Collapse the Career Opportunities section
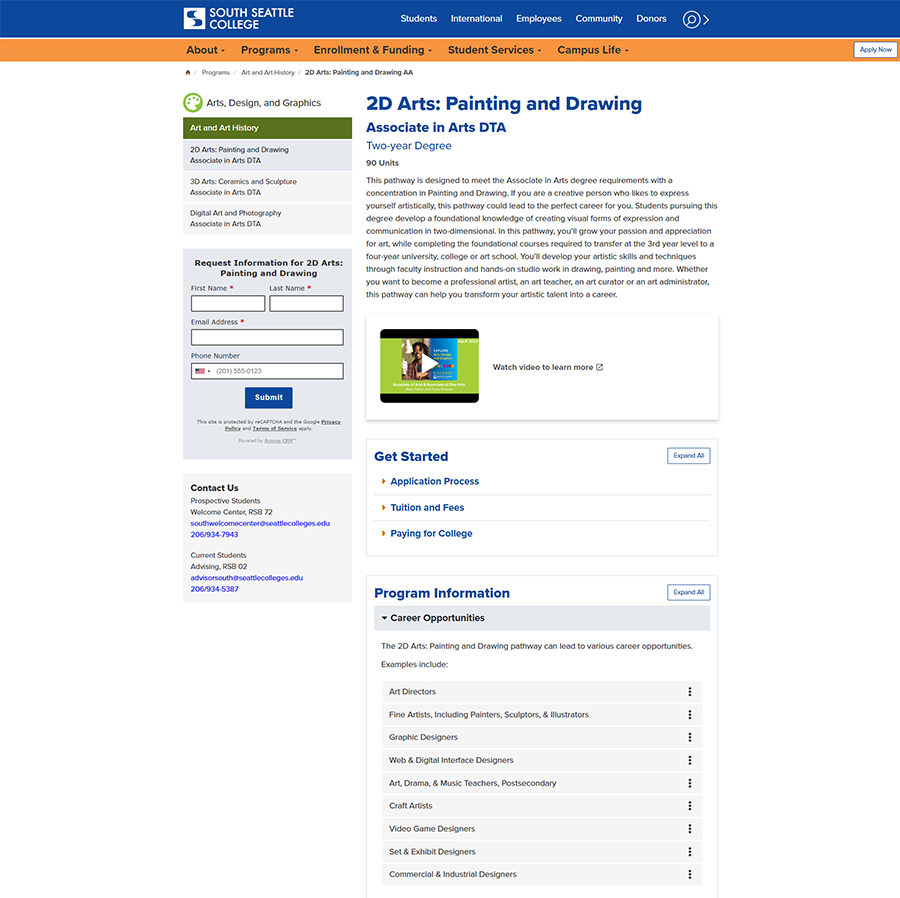The width and height of the screenshot is (900, 898). pos(437,618)
